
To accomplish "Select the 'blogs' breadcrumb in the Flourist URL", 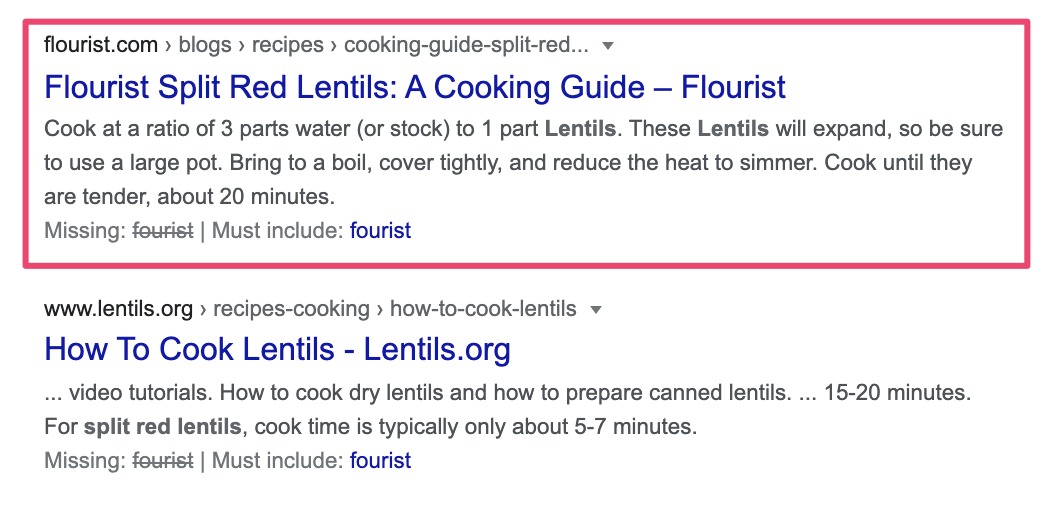I will pos(205,45).
